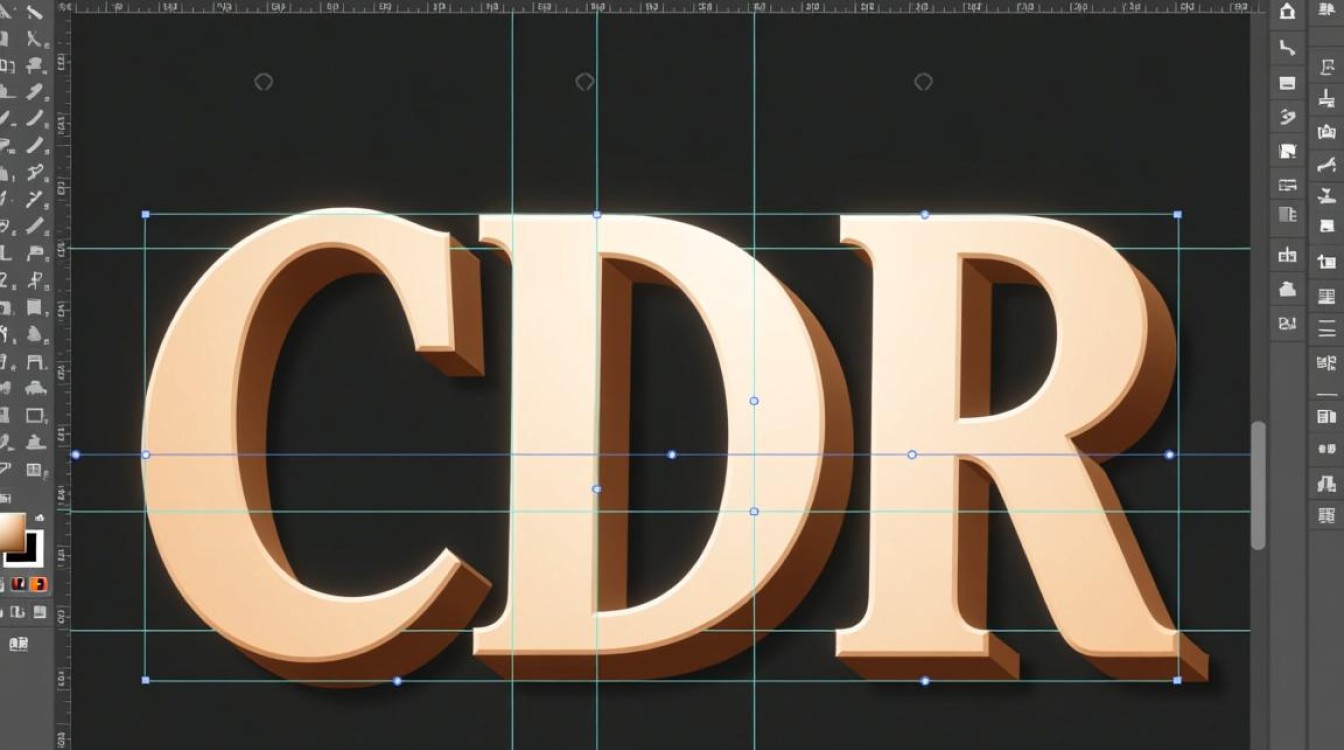1344x750 pixels.
Task: Click the small circle marker above the letter R
Action: pos(923,81)
